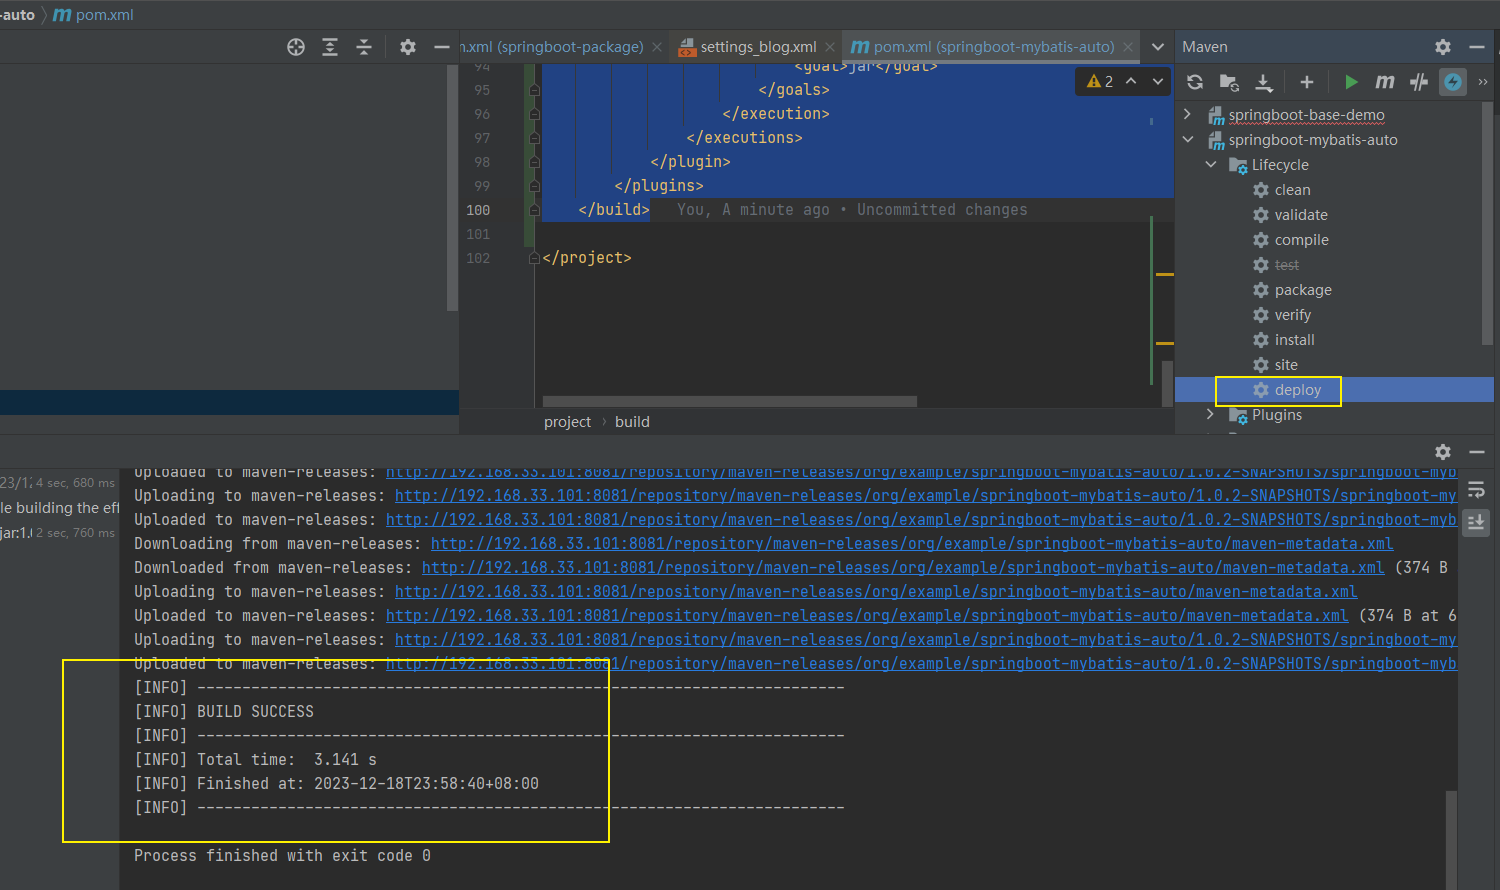Open project panel options gear
Image resolution: width=1500 pixels, height=890 pixels.
click(x=408, y=47)
